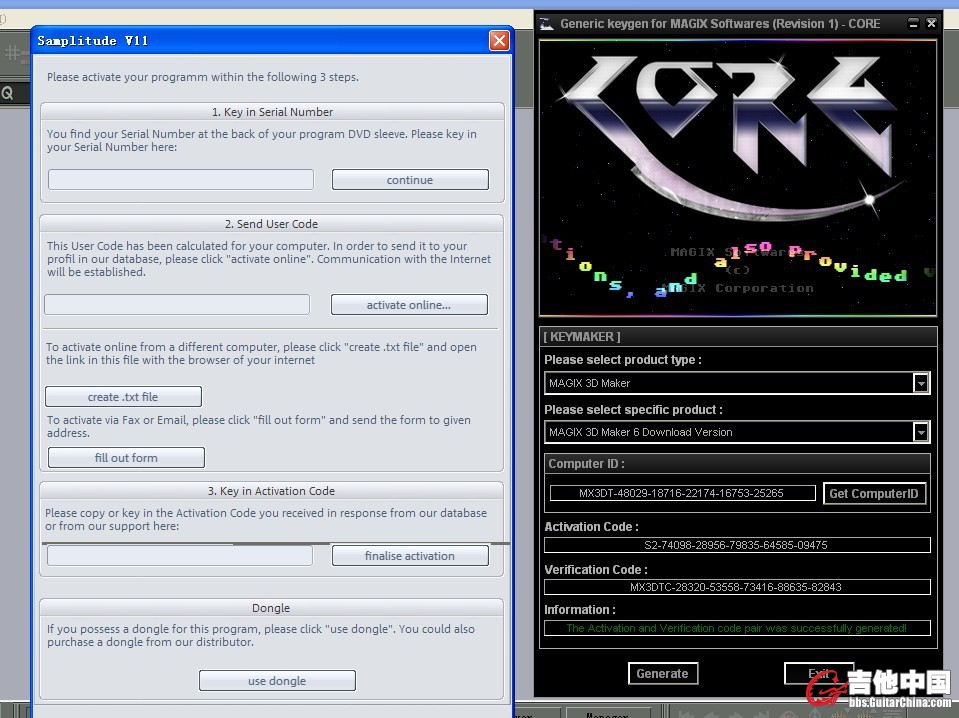Image resolution: width=959 pixels, height=718 pixels.
Task: Click the '1. Key in Serial Number' heading
Action: coord(272,112)
